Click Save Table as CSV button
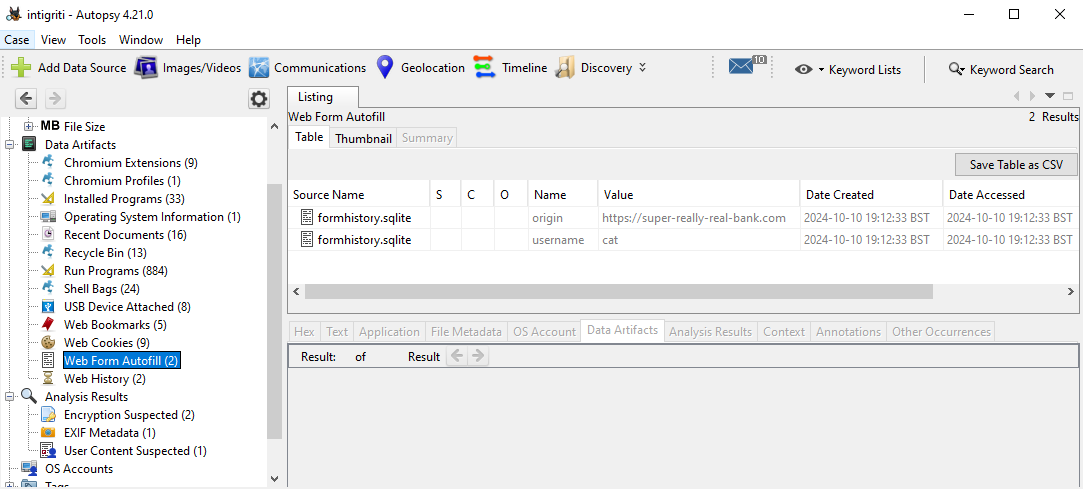1083x489 pixels. click(1016, 165)
